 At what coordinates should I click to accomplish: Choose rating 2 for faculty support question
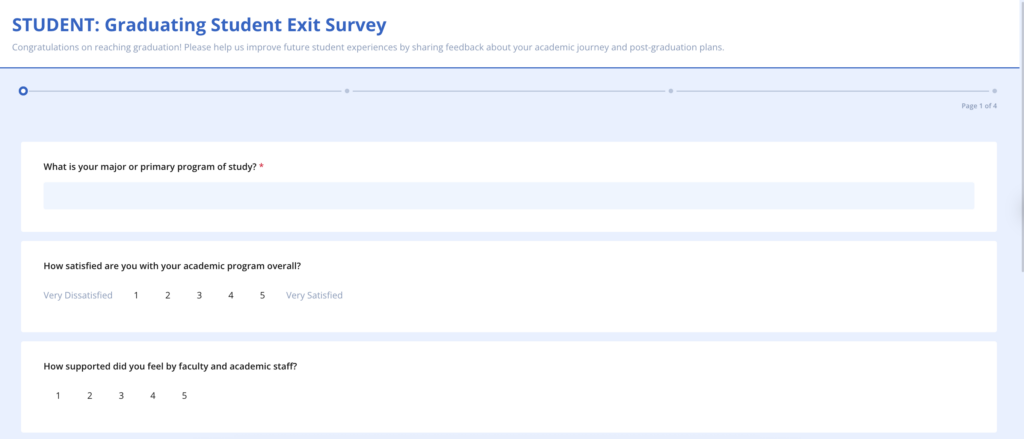click(89, 395)
